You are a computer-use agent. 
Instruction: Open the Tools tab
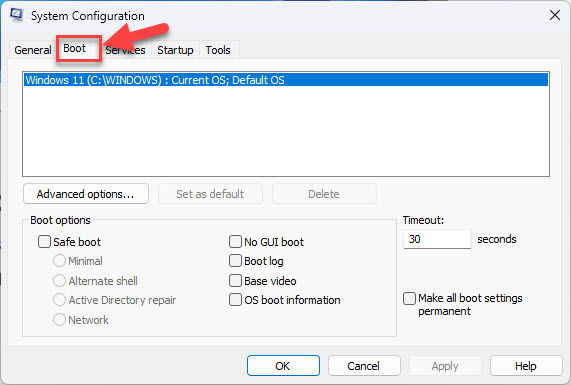218,50
